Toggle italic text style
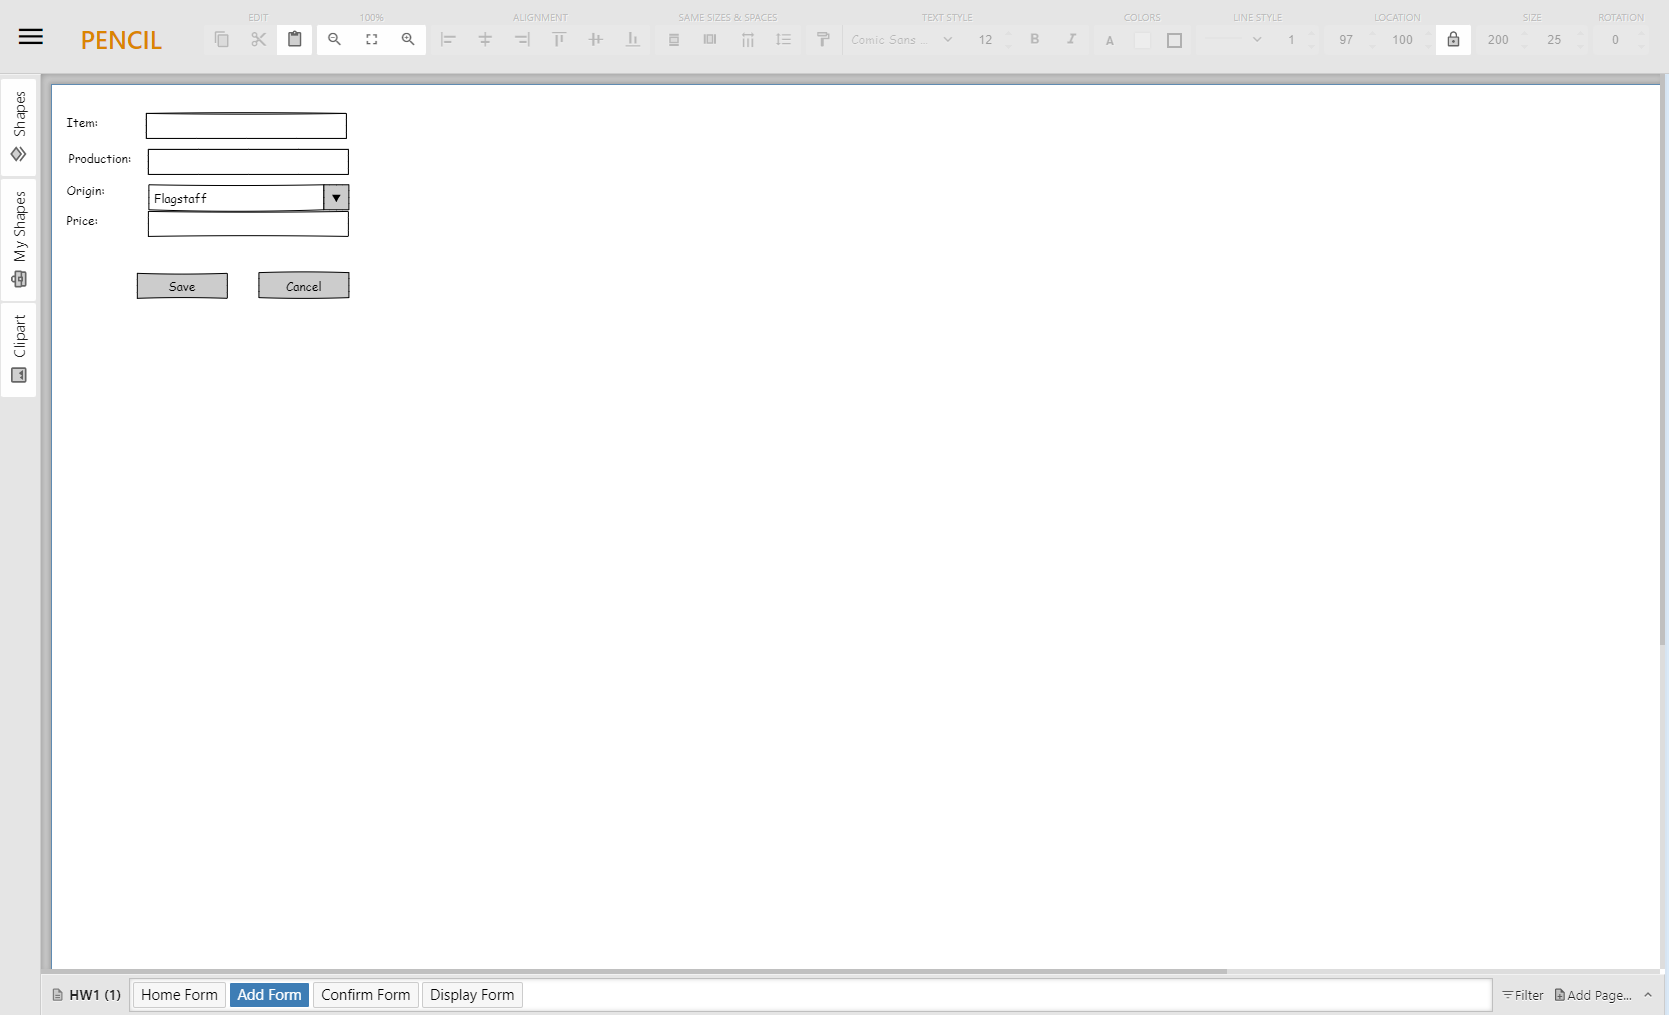Screen dimensions: 1669x1015 pos(1071,39)
